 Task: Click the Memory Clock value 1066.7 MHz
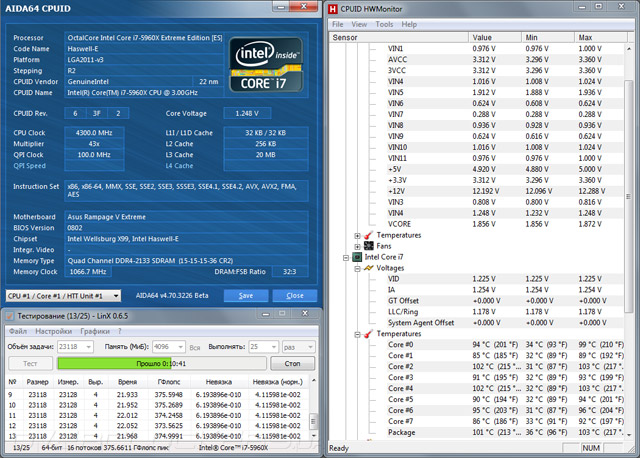88,271
